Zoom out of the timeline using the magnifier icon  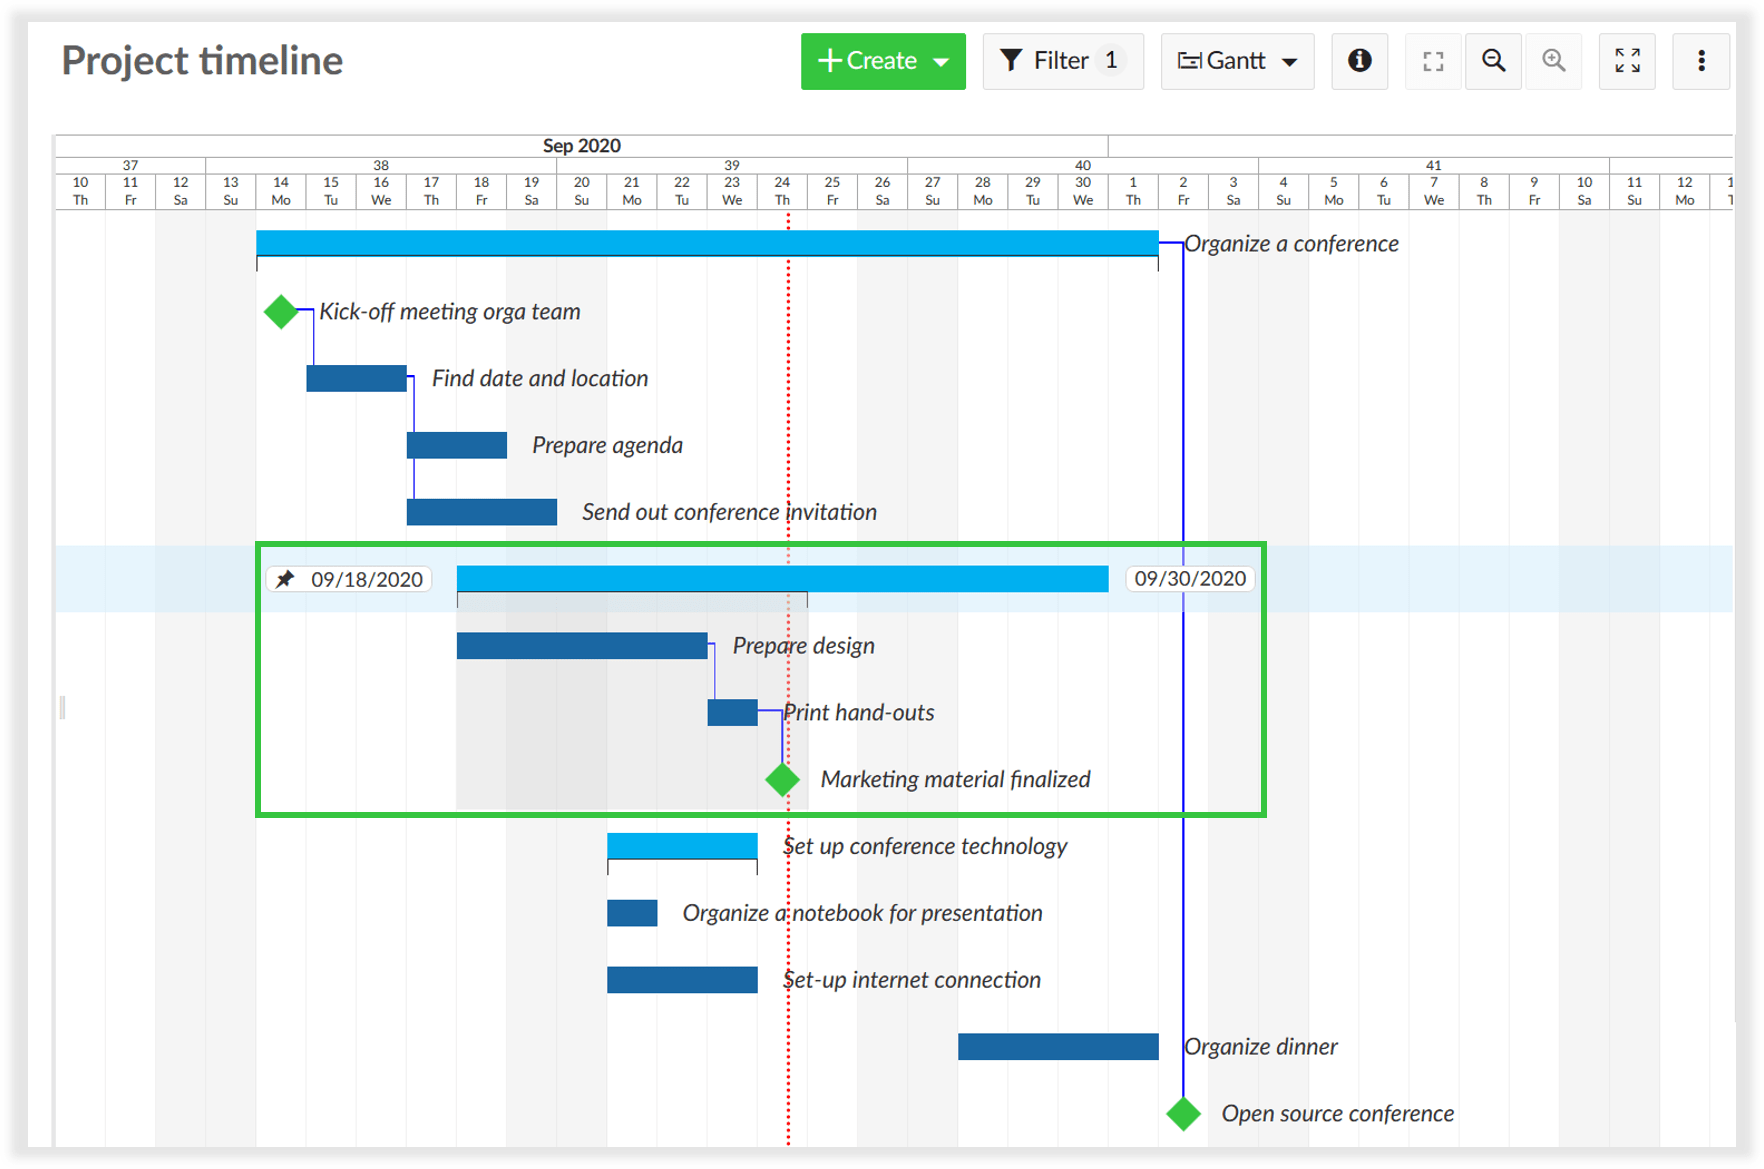[1493, 61]
